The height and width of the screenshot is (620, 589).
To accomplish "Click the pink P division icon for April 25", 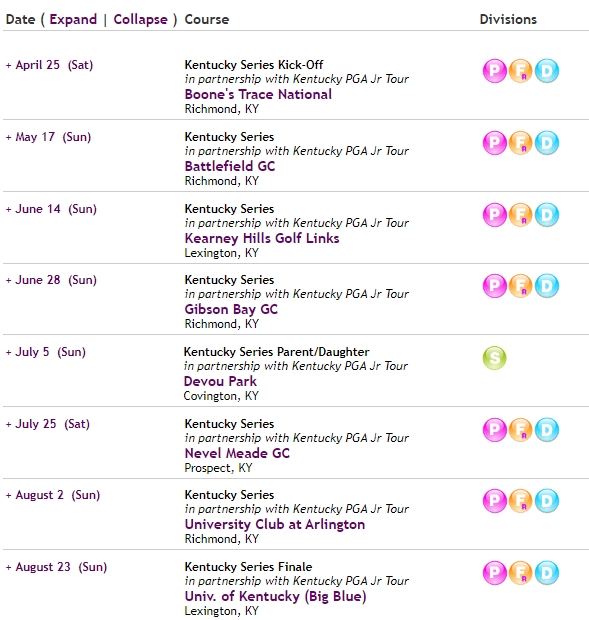I will click(x=495, y=71).
